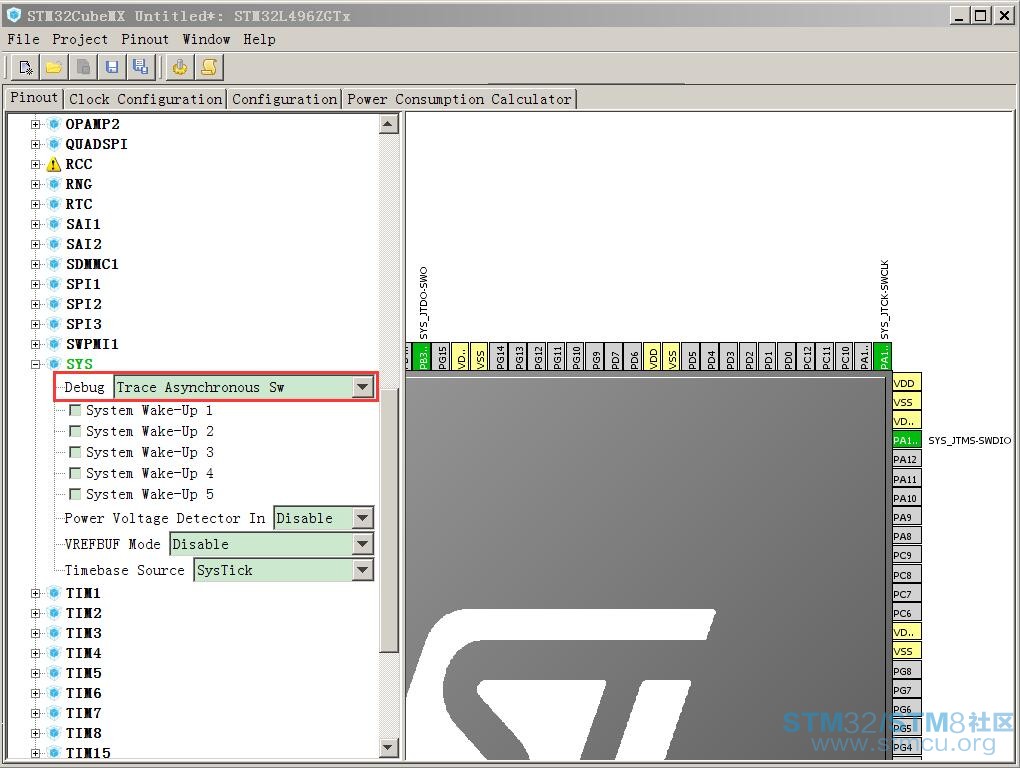The width and height of the screenshot is (1020, 768).
Task: Select the Pinout tab
Action: 34,98
